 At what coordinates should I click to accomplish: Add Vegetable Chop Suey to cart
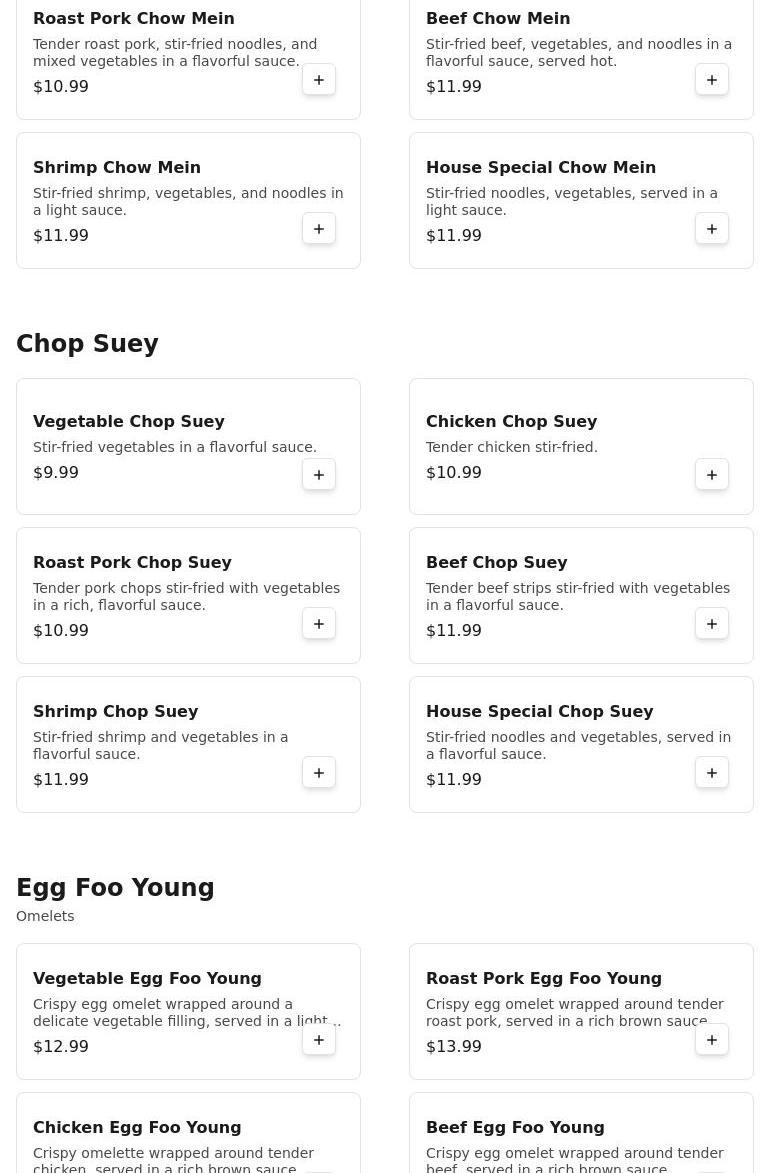[x=319, y=475]
